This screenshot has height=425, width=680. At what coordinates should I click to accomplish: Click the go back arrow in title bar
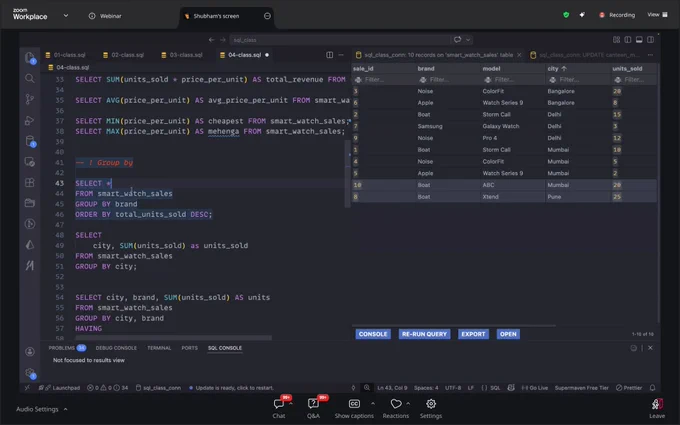pos(211,39)
